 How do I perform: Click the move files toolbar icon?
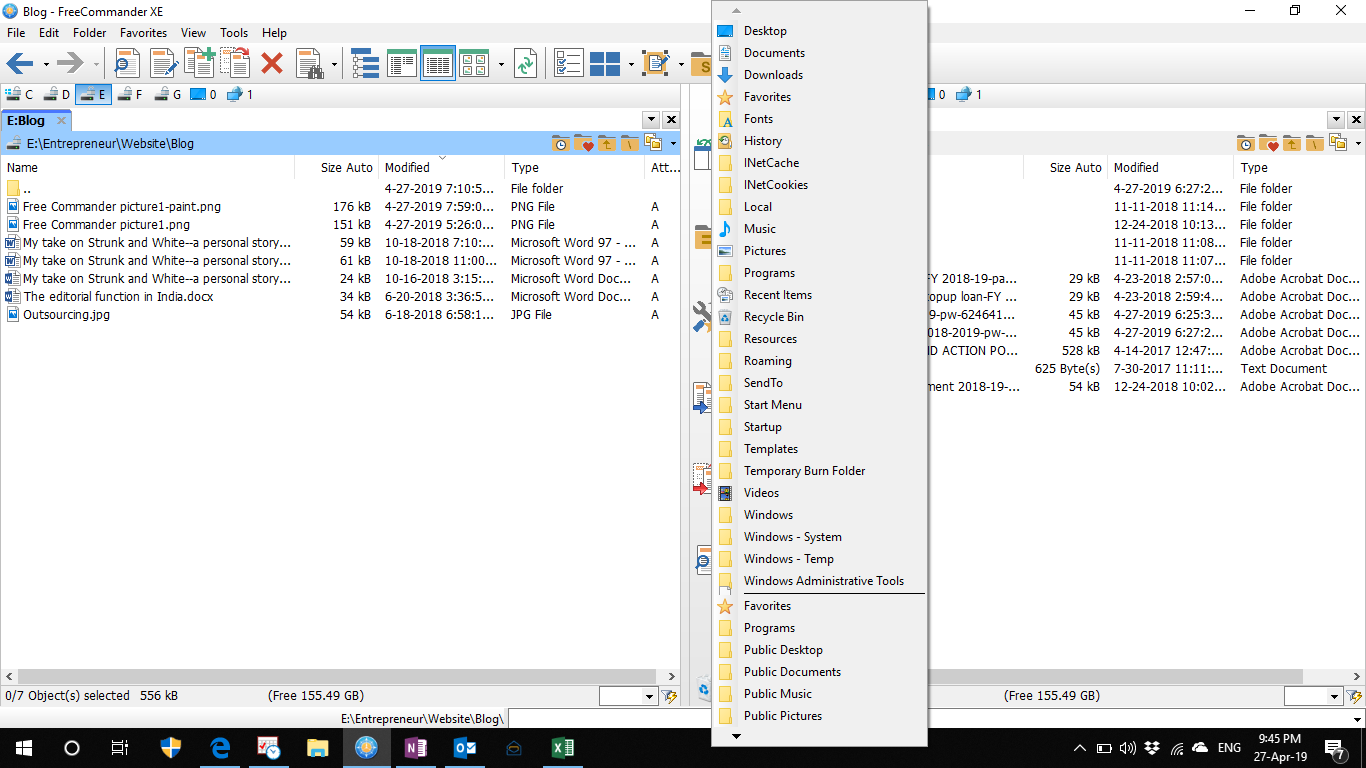click(x=235, y=64)
